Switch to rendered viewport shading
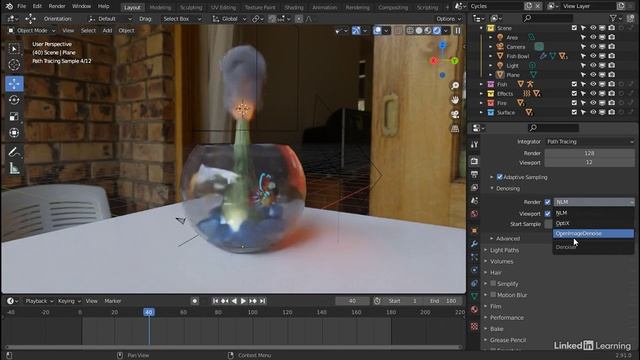This screenshot has width=640, height=360. pyautogui.click(x=437, y=31)
